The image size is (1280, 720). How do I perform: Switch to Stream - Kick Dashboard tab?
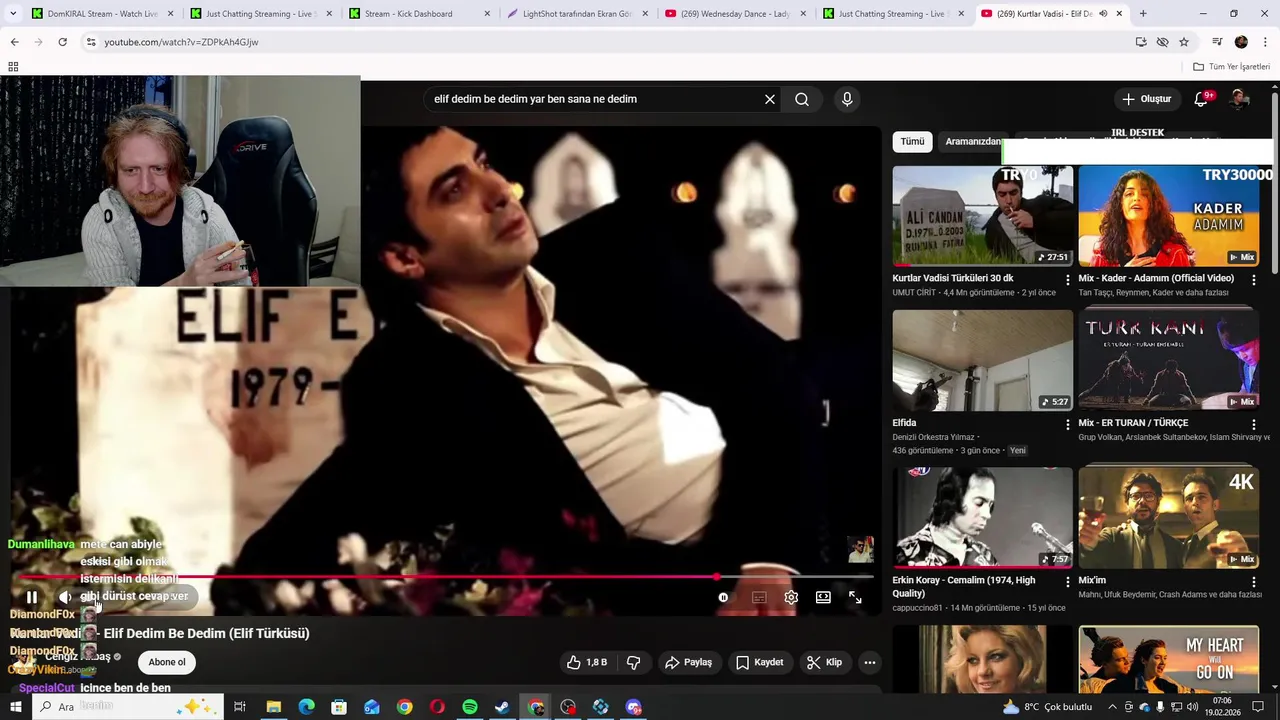419,14
